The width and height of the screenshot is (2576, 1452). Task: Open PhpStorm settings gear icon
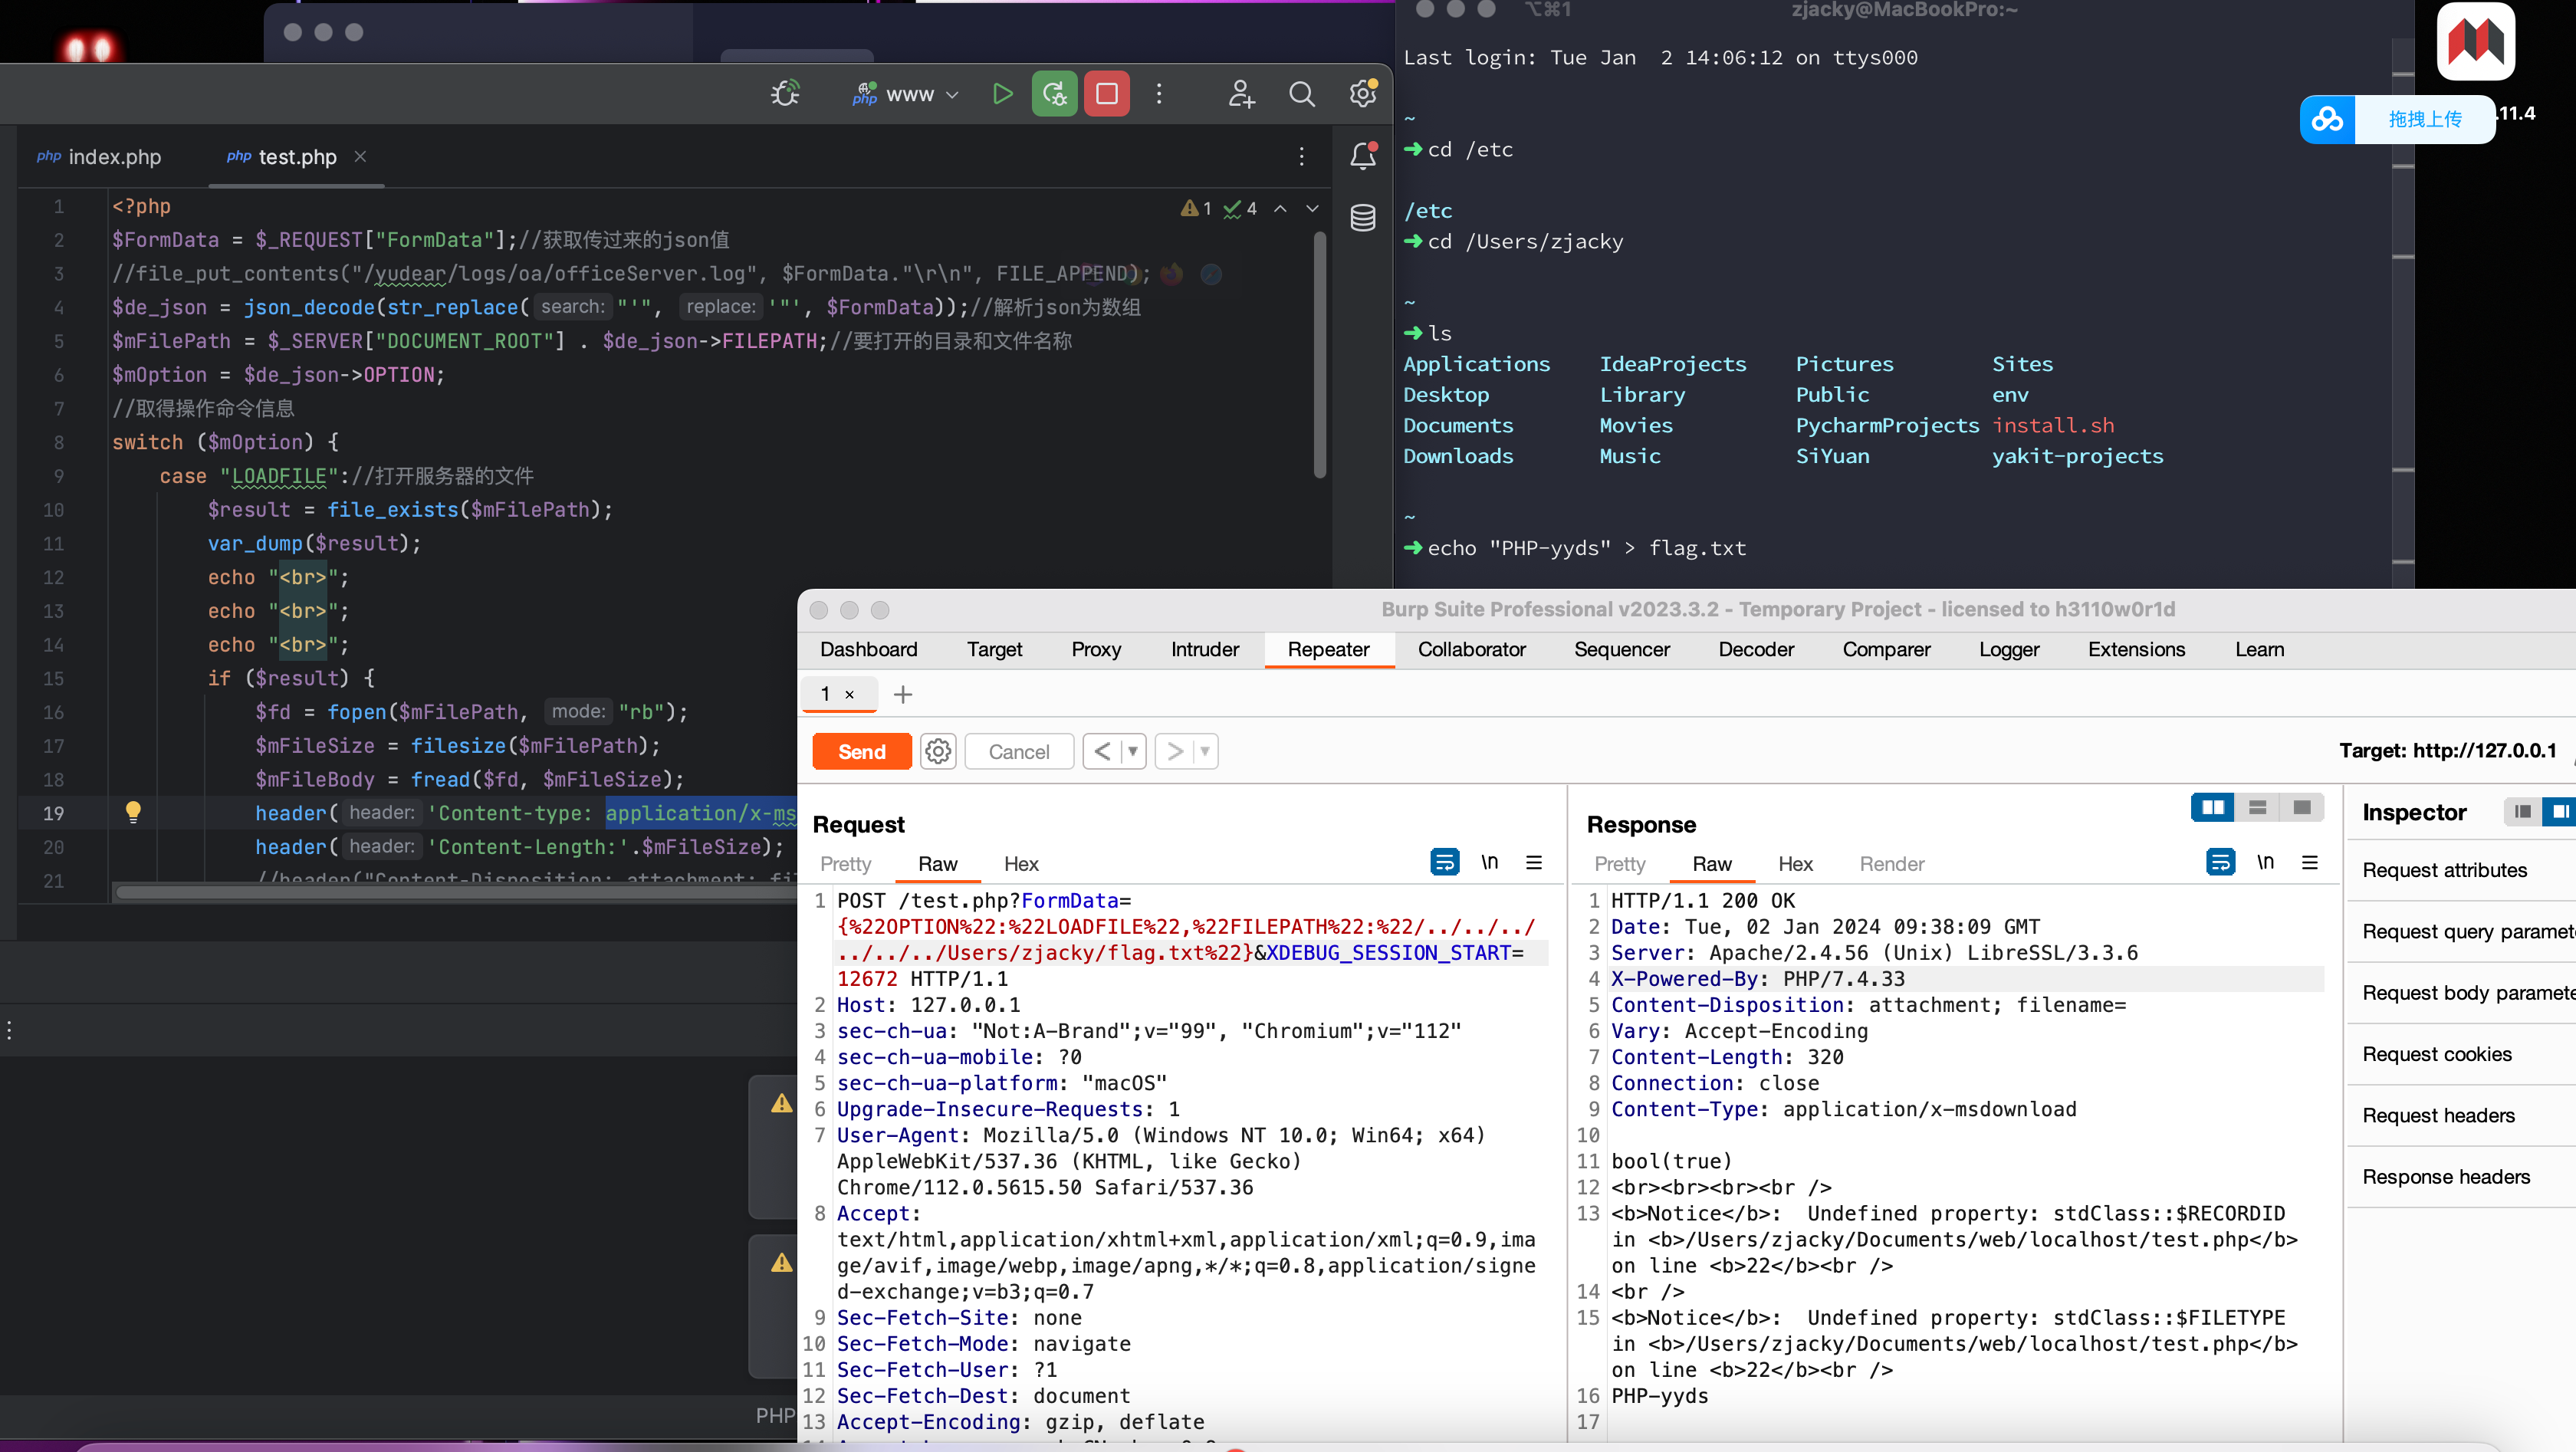pyautogui.click(x=1363, y=94)
